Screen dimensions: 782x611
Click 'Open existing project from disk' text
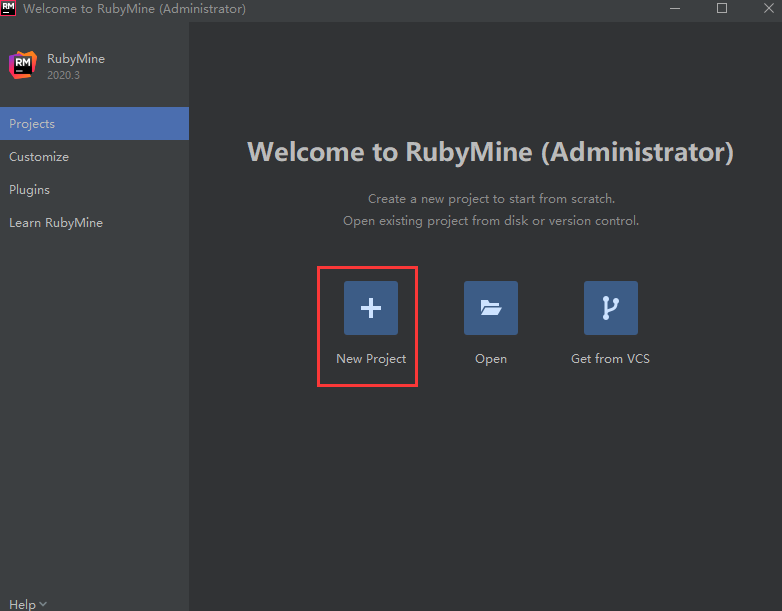pos(491,220)
